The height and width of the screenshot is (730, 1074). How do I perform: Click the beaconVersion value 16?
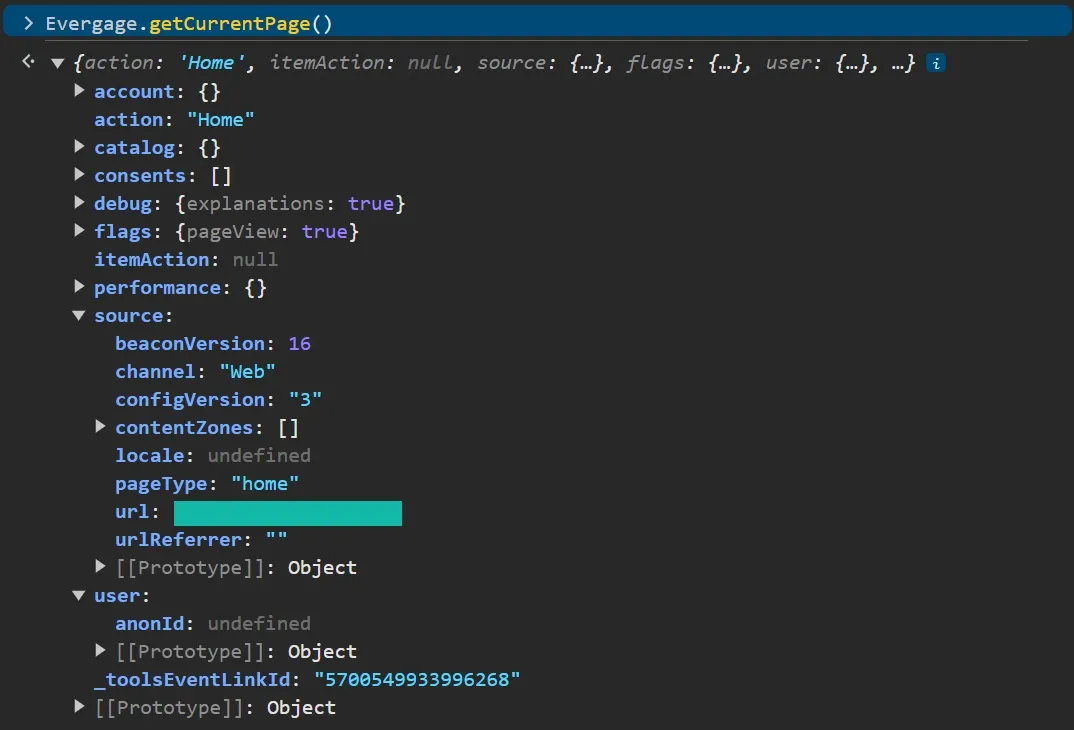(299, 343)
